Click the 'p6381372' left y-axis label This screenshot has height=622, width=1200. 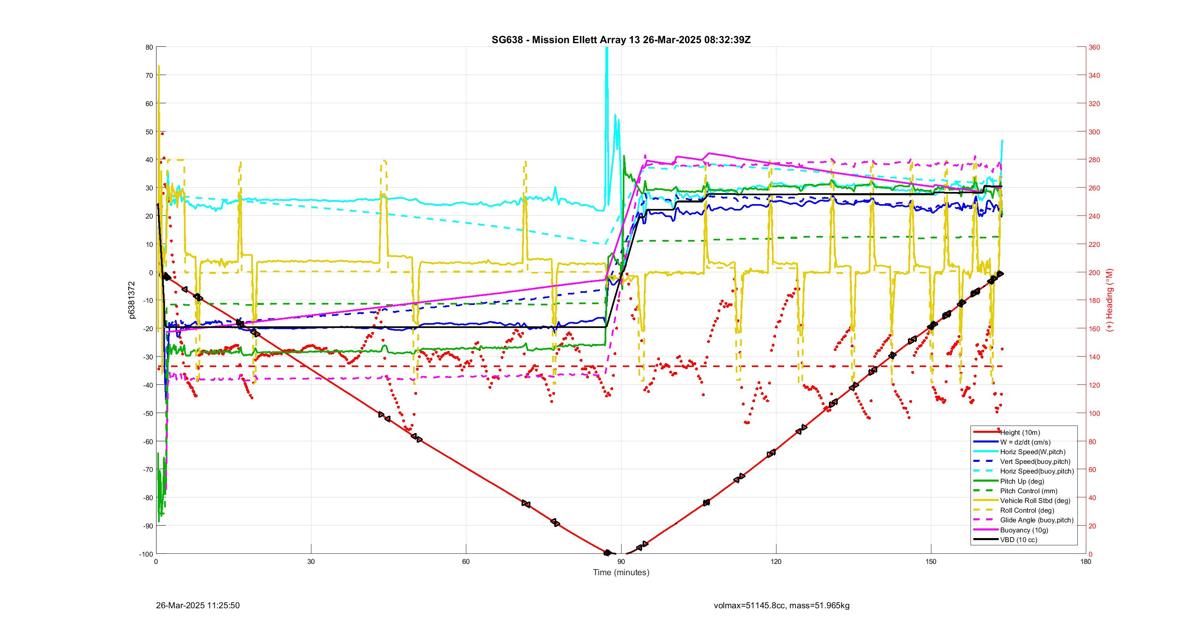coord(132,300)
